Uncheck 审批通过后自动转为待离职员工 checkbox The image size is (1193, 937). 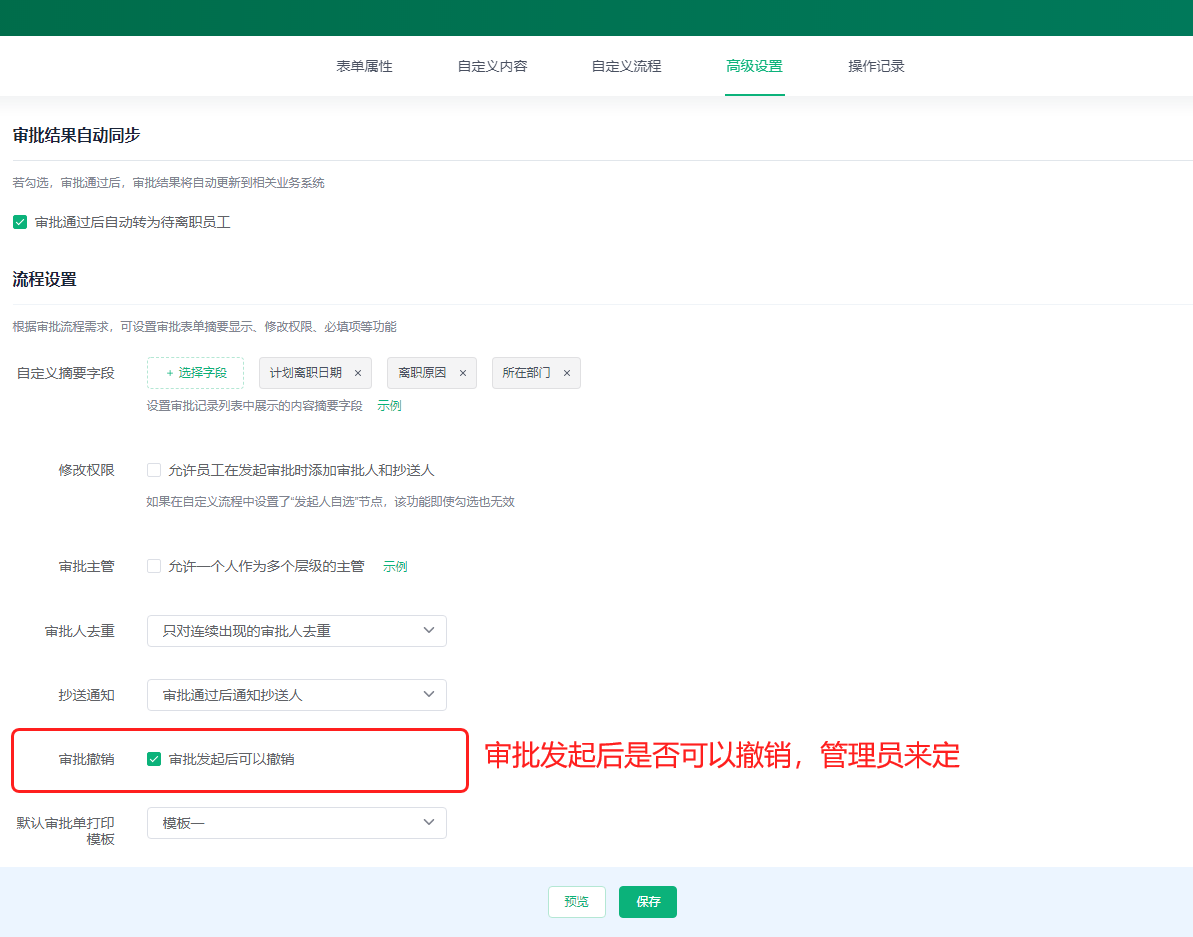(x=20, y=222)
